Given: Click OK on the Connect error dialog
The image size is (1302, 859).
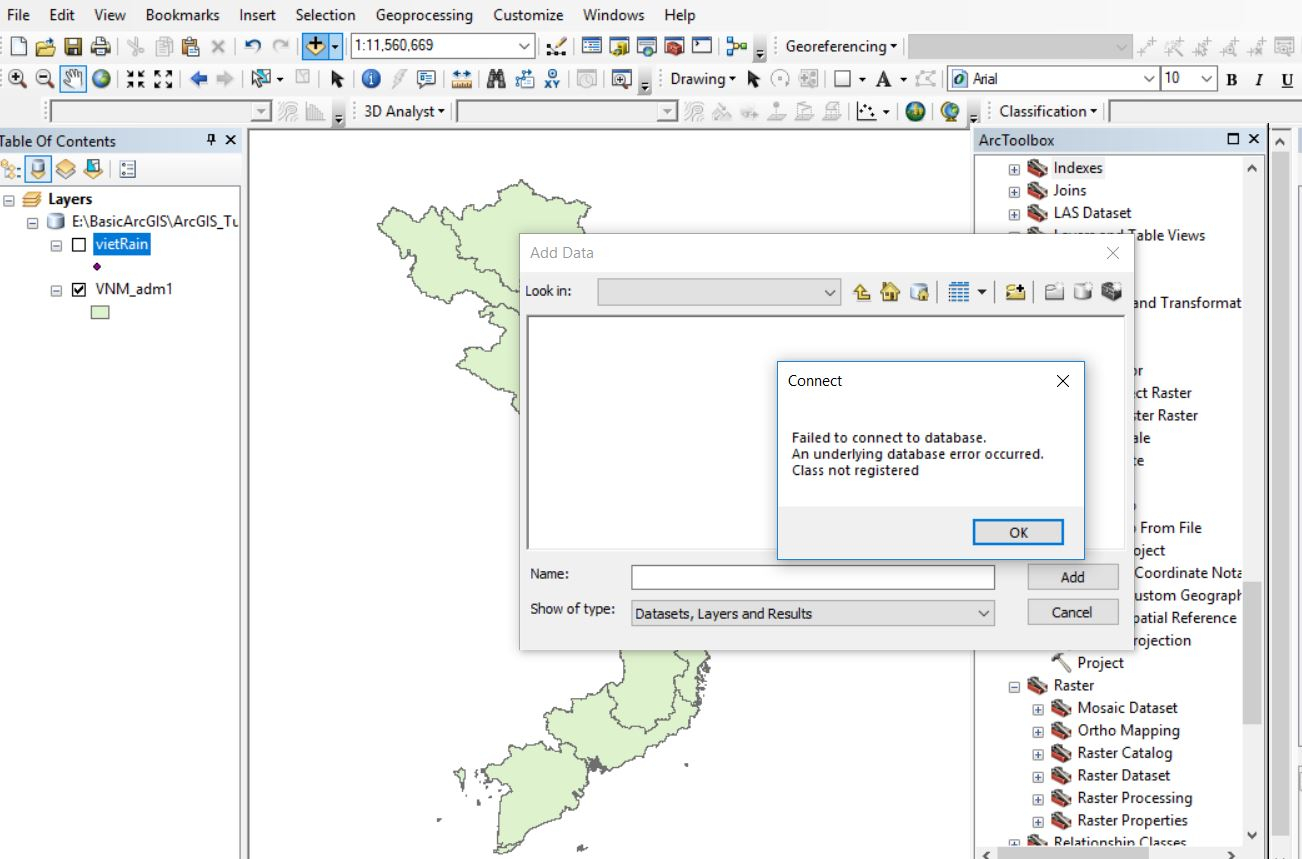Looking at the screenshot, I should click(1017, 532).
